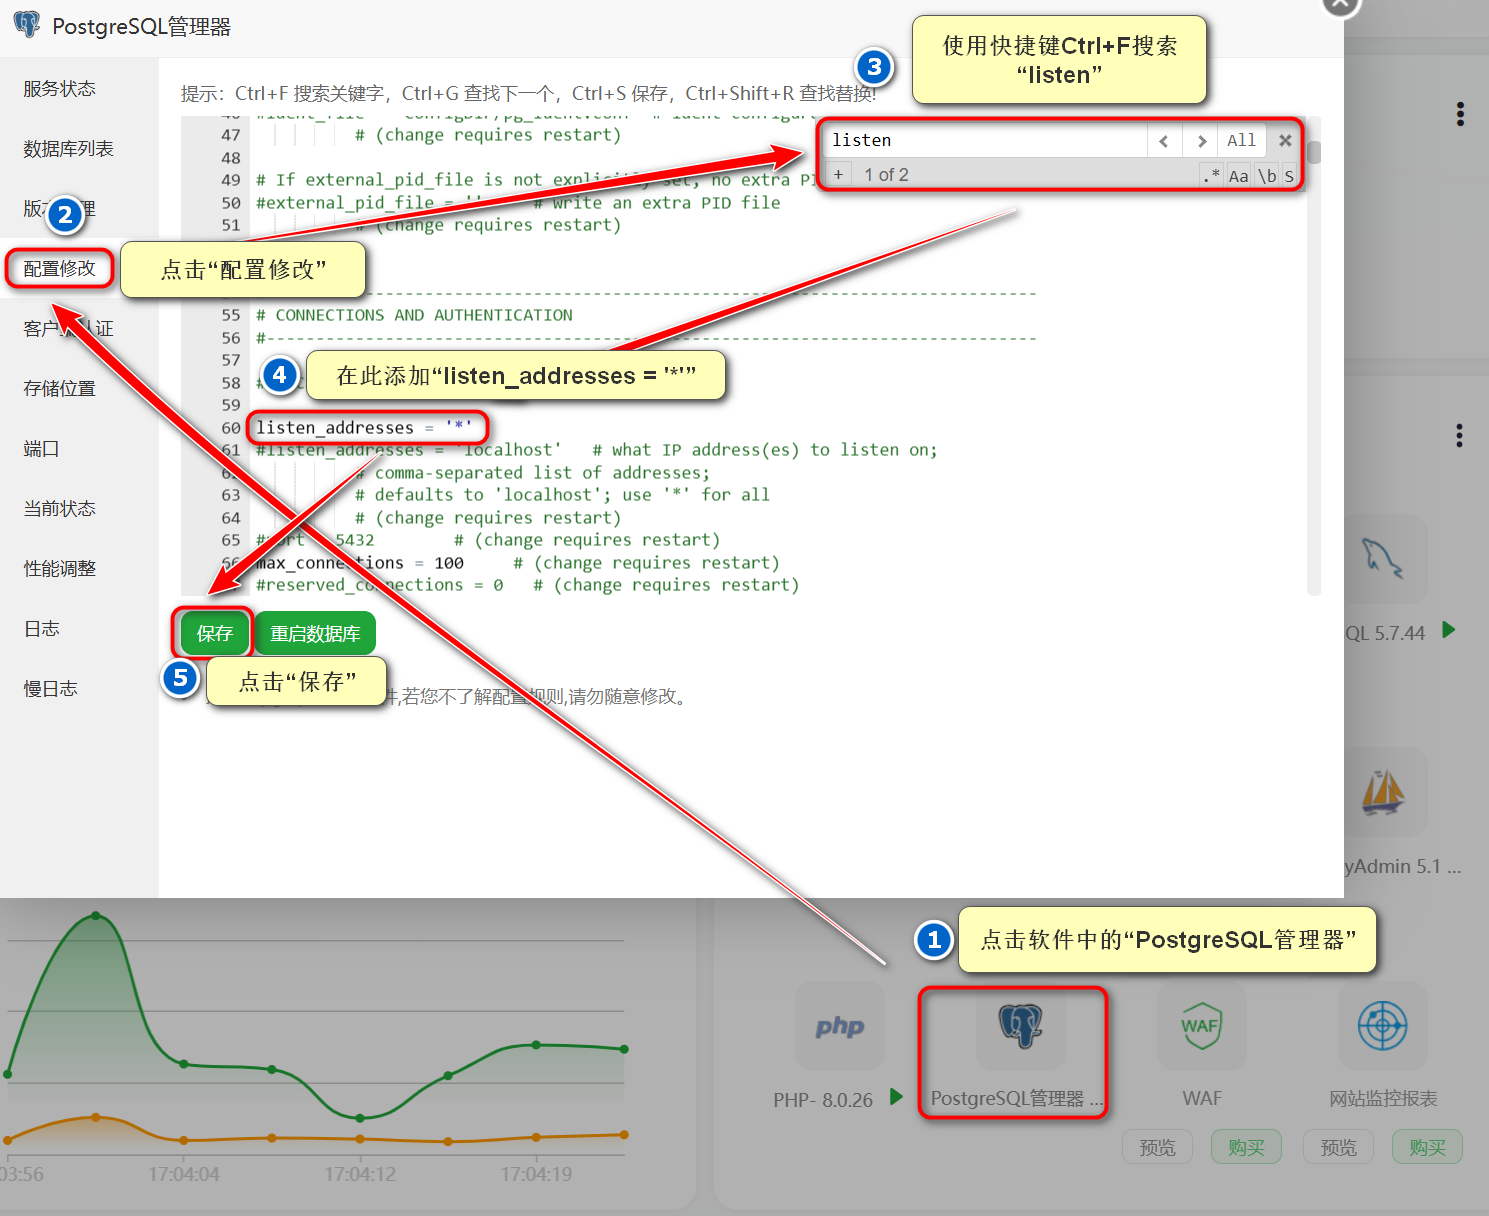Click the editor vertical scrollbar thumb
This screenshot has height=1216, width=1489.
click(x=1314, y=152)
